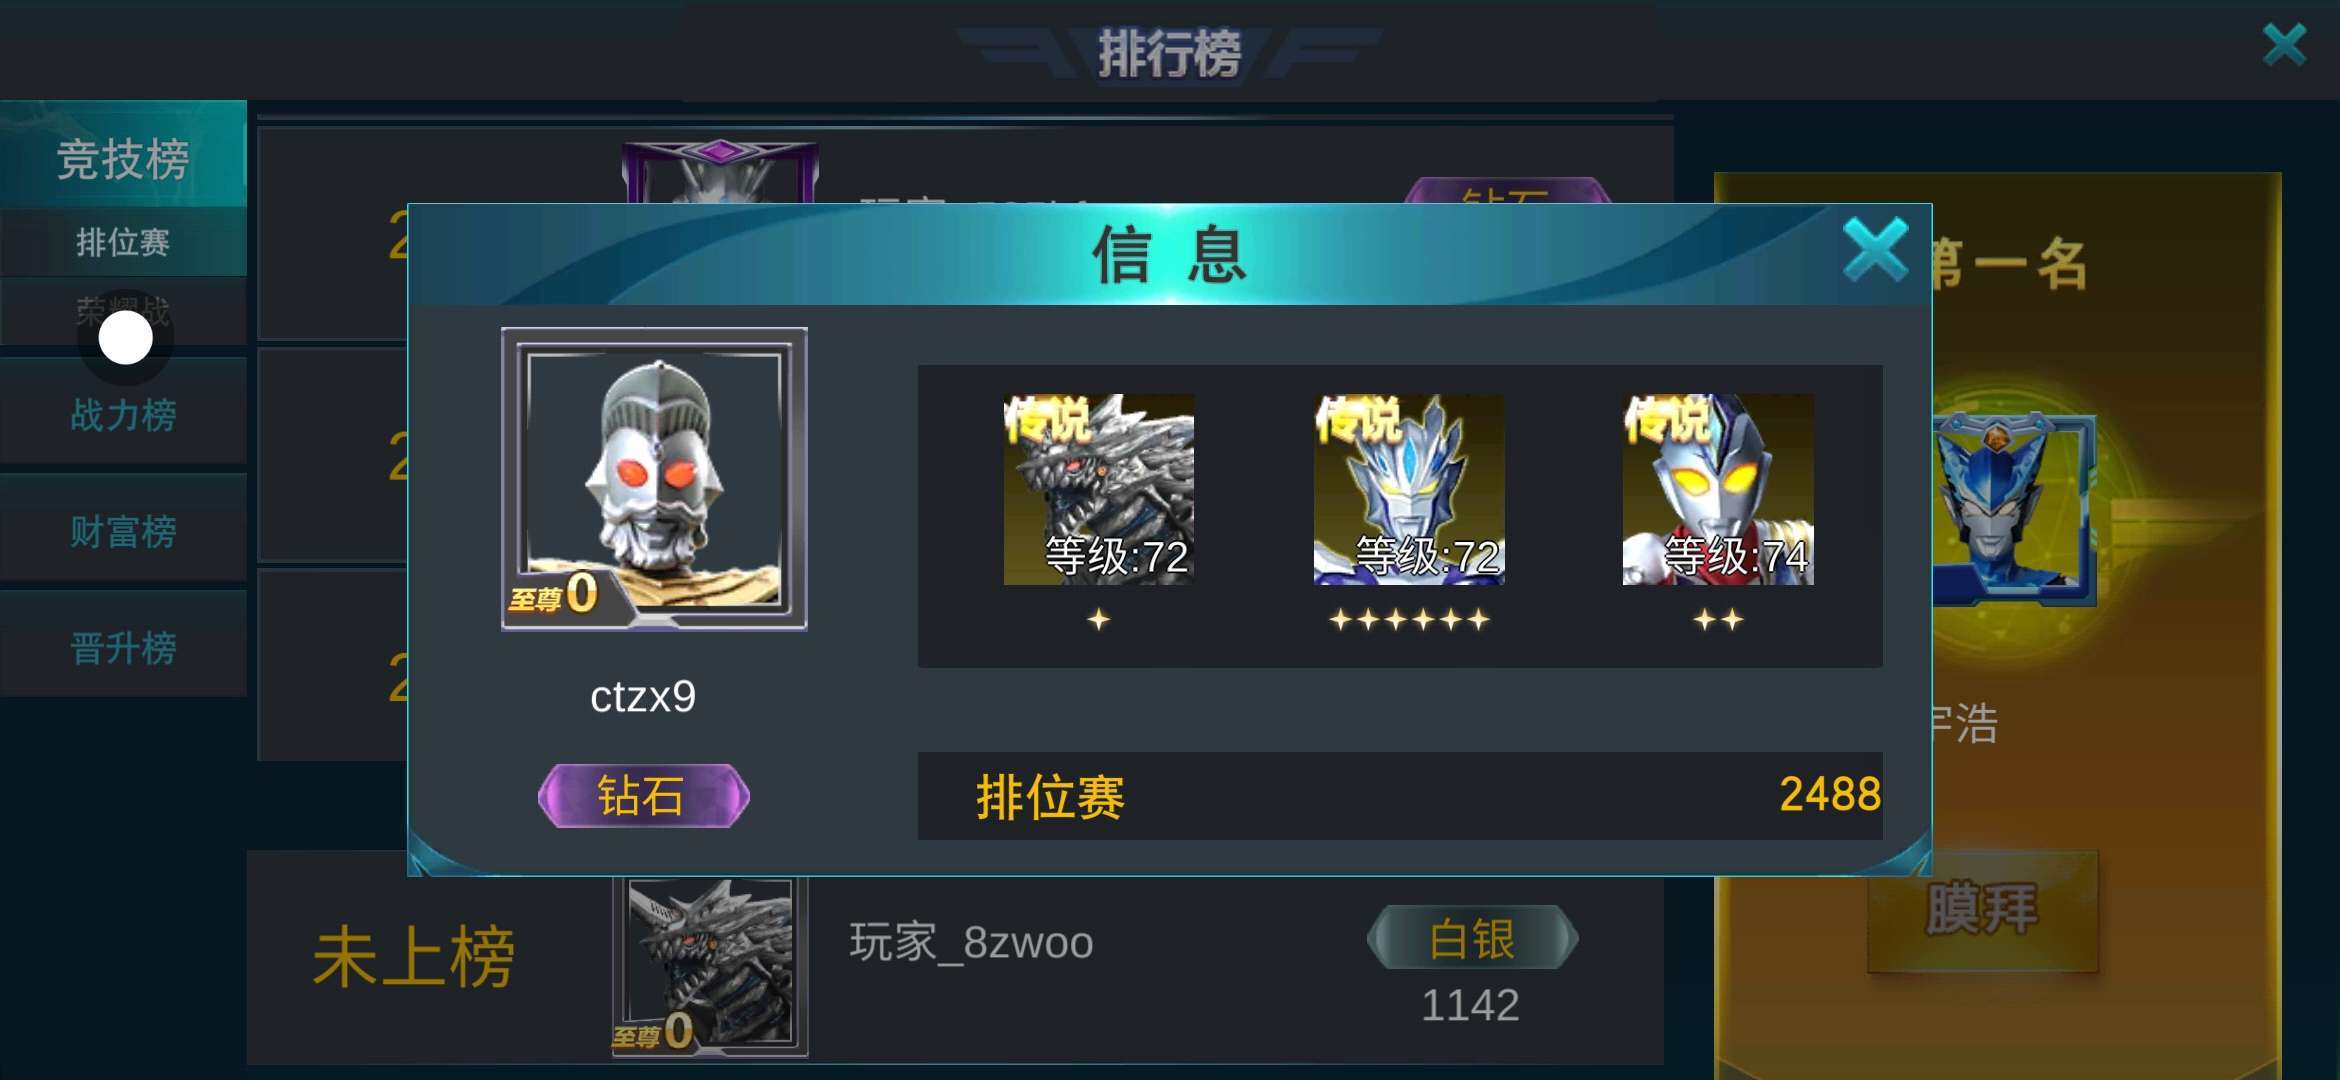Click the purple 钻石 rank badge in popup

[x=643, y=796]
